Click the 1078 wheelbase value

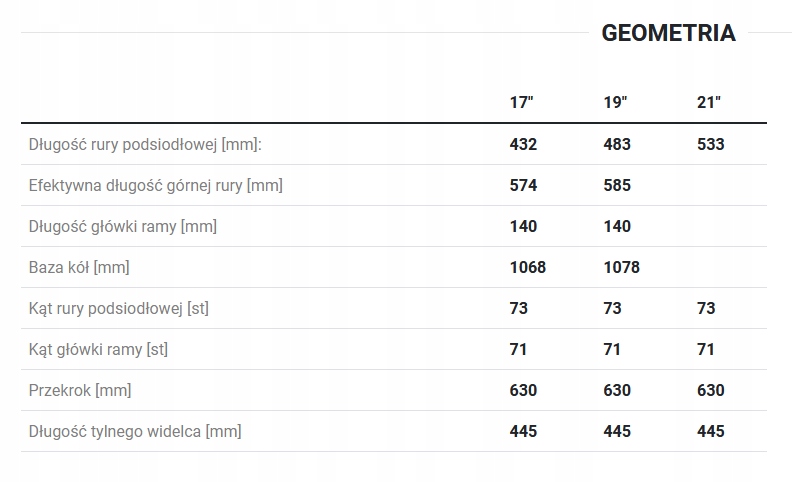pyautogui.click(x=622, y=267)
